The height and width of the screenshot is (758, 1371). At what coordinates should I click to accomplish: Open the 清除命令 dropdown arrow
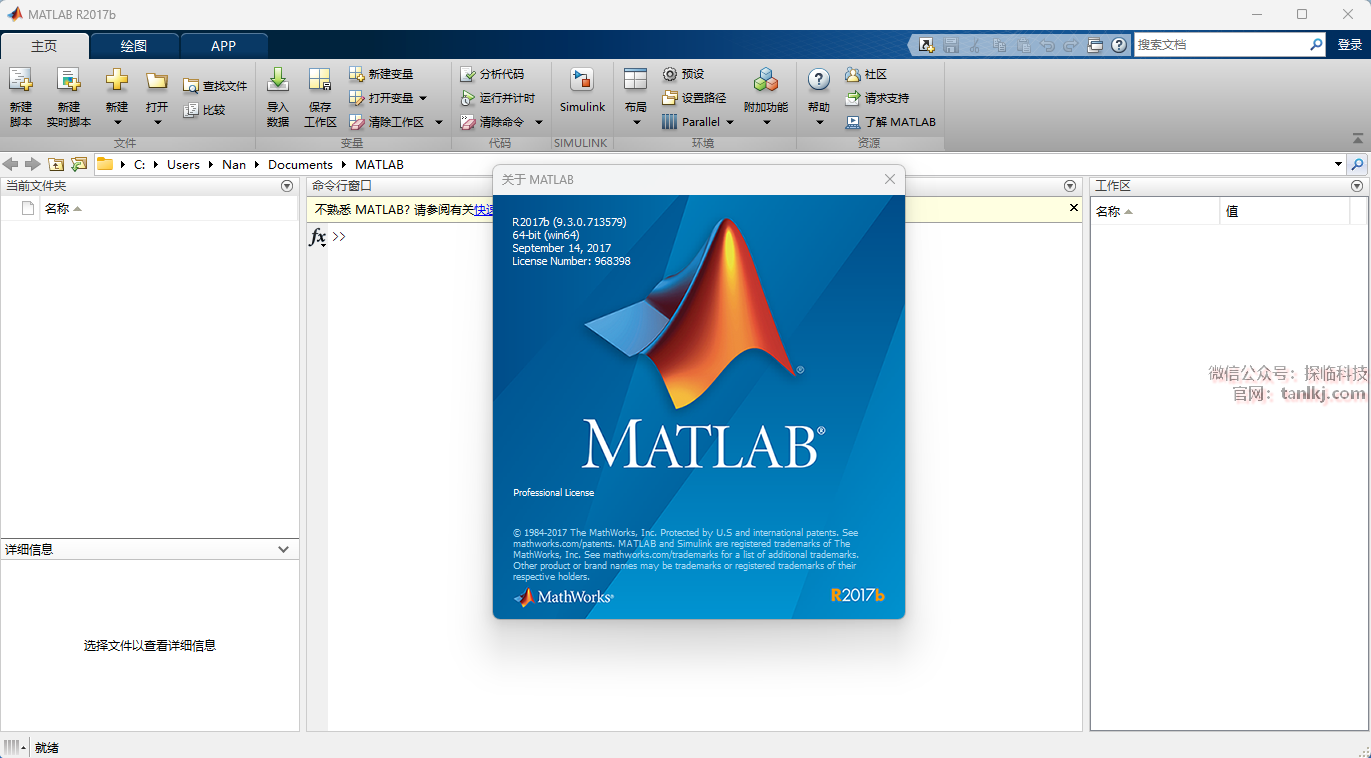(538, 122)
